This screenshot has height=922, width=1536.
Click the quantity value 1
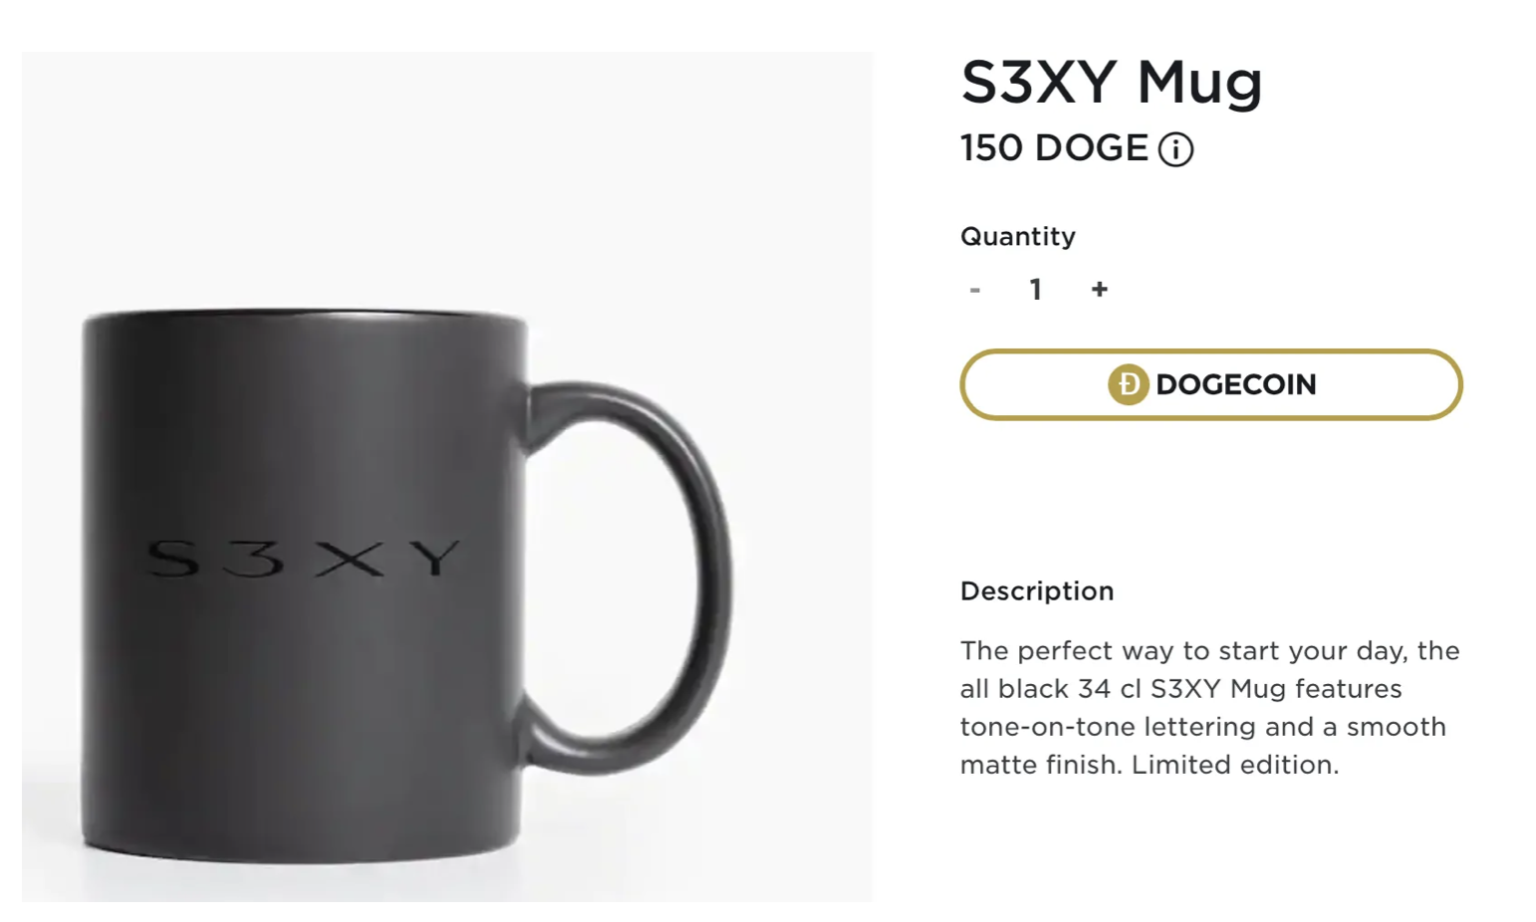(x=1036, y=290)
